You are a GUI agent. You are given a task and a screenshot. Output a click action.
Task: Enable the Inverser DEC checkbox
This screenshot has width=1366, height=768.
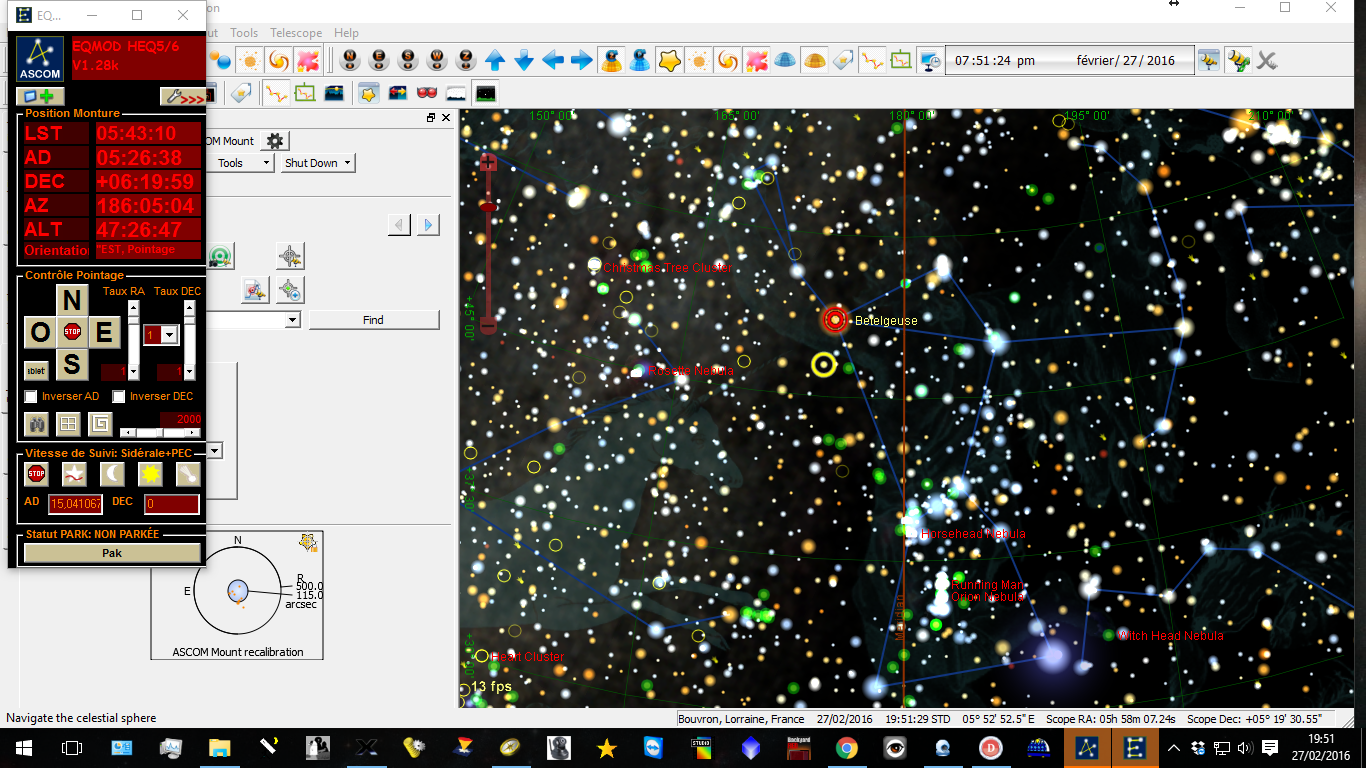(x=119, y=397)
